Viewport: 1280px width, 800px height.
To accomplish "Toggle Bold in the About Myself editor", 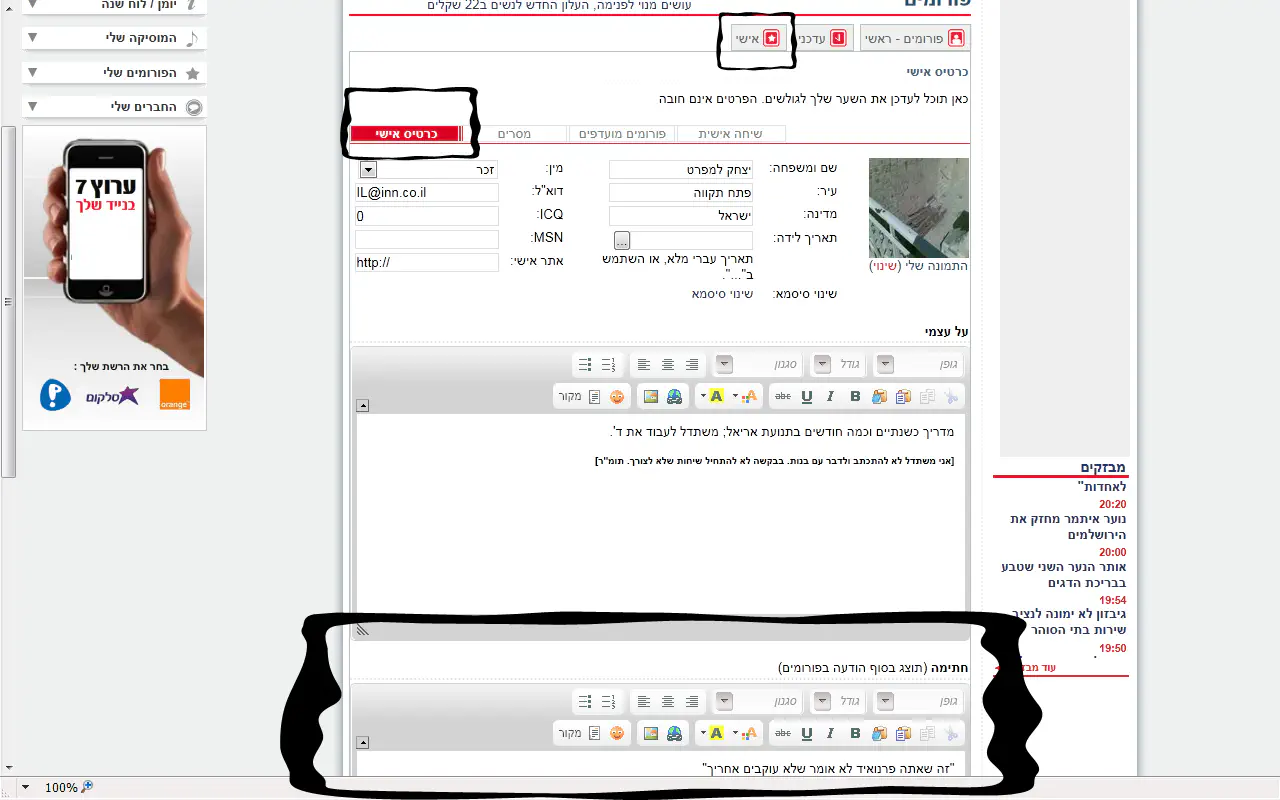I will pyautogui.click(x=855, y=396).
